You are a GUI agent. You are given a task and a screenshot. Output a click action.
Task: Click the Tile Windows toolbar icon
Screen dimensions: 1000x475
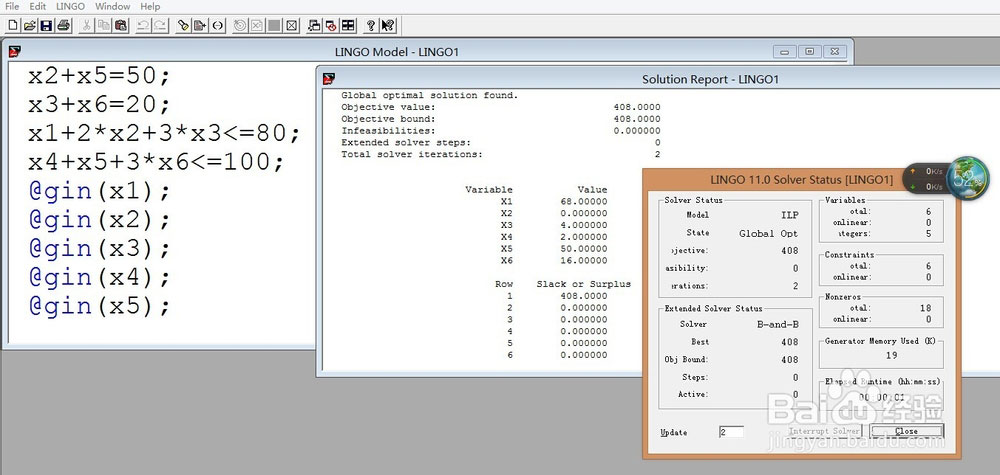click(x=348, y=26)
